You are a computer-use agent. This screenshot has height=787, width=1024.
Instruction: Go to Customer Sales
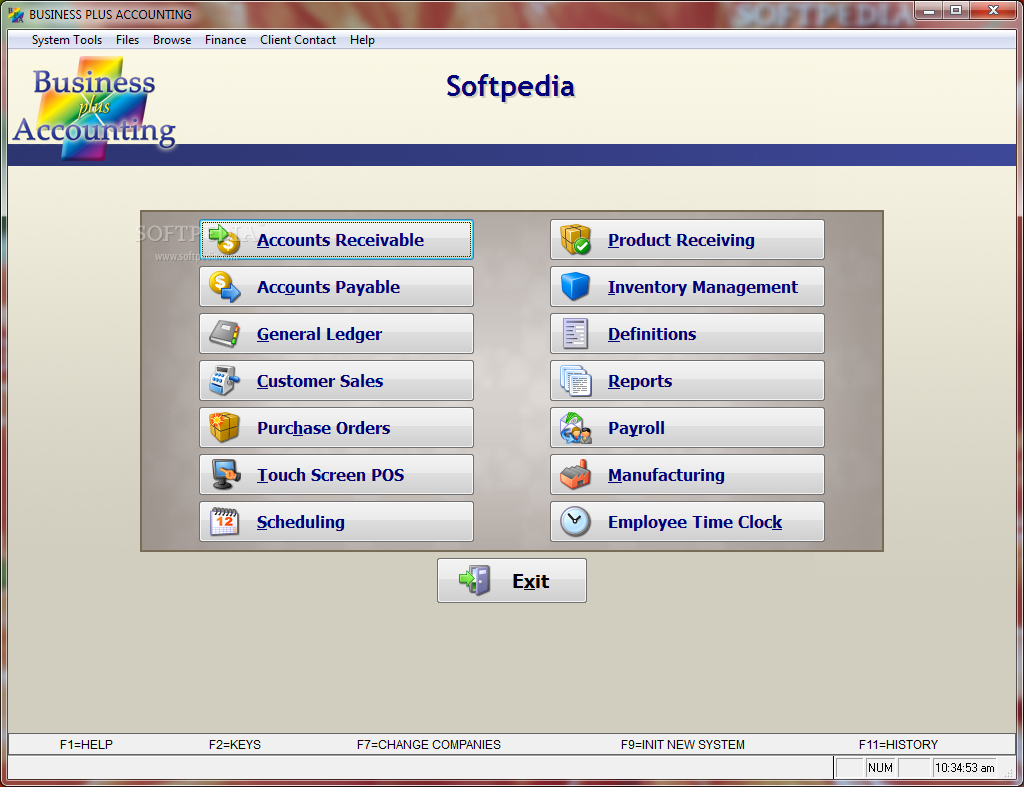(336, 381)
